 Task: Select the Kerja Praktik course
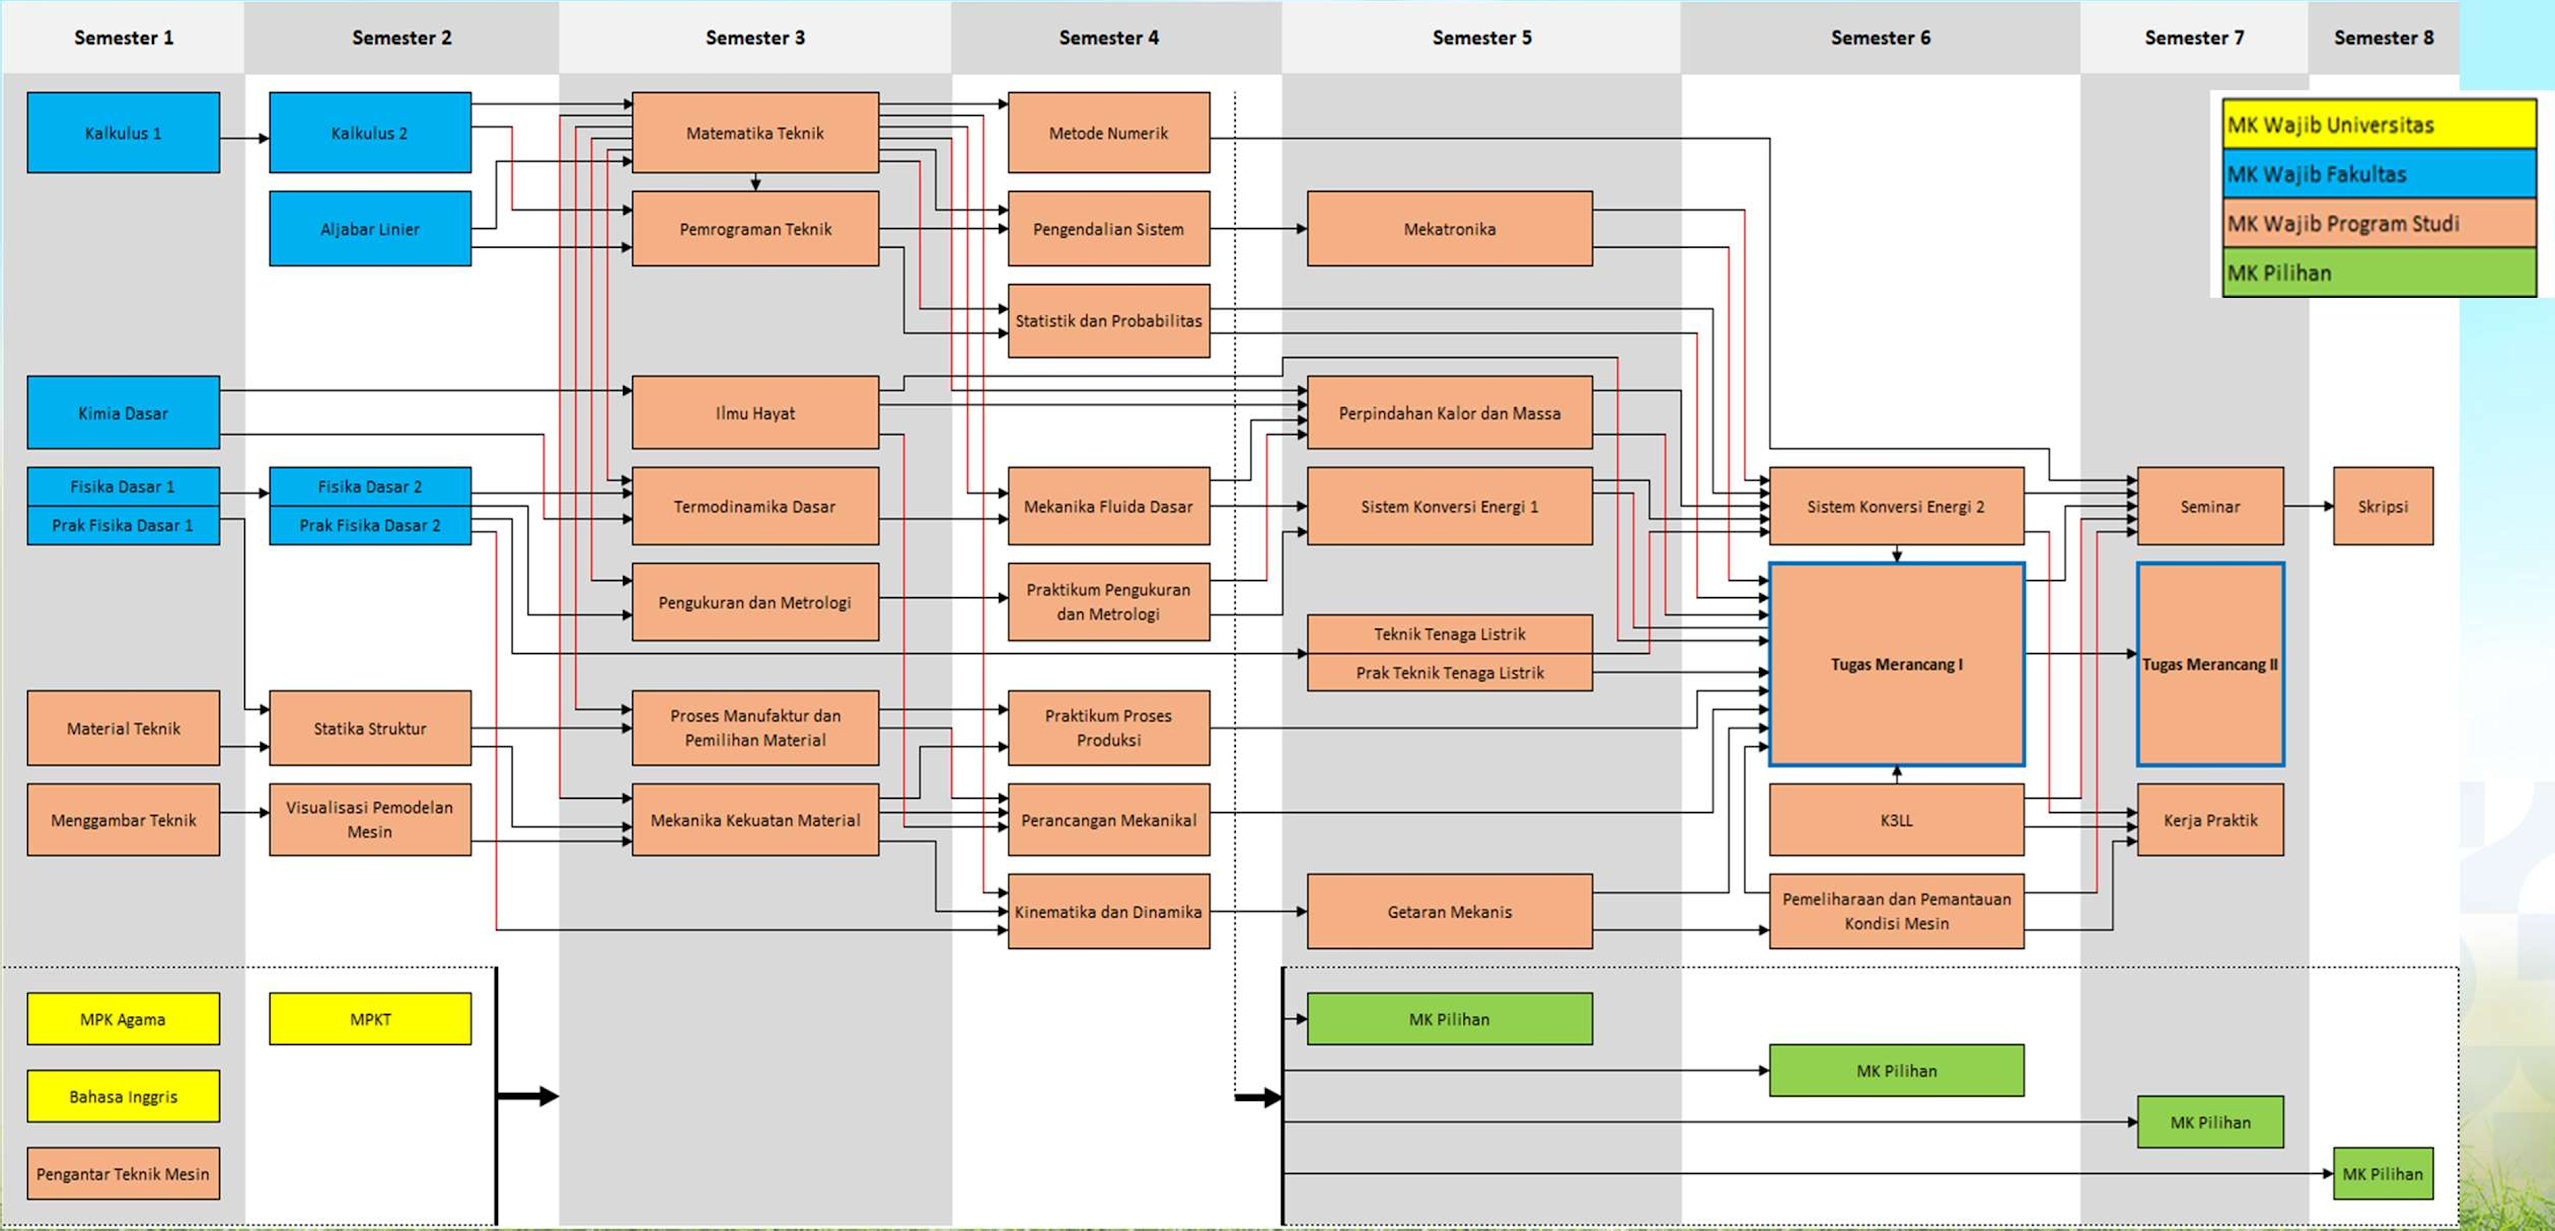(x=2209, y=819)
